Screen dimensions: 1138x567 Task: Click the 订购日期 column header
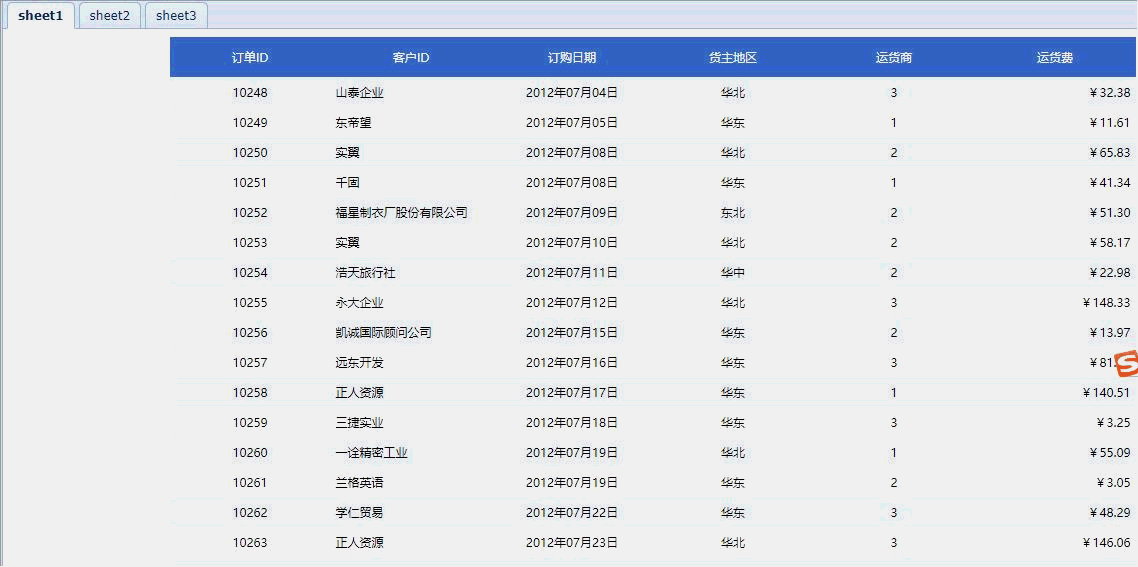click(572, 58)
